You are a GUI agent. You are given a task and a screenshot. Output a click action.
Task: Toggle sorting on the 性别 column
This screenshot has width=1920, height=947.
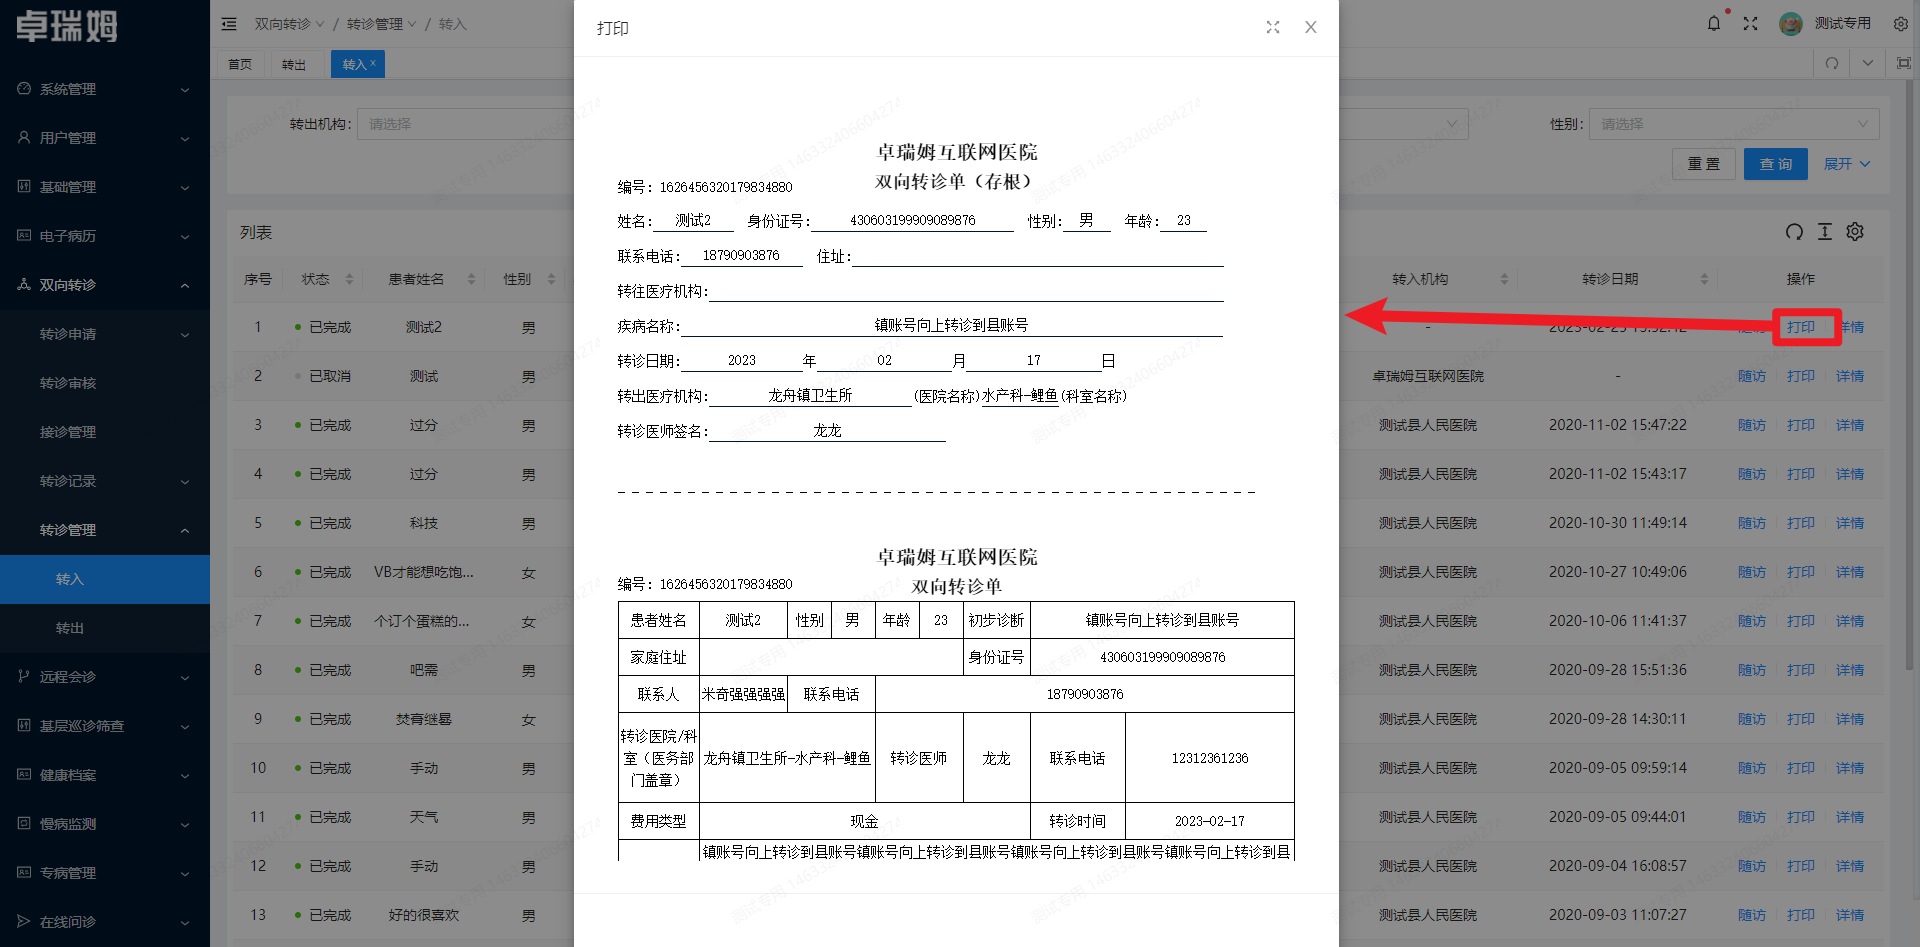(549, 279)
